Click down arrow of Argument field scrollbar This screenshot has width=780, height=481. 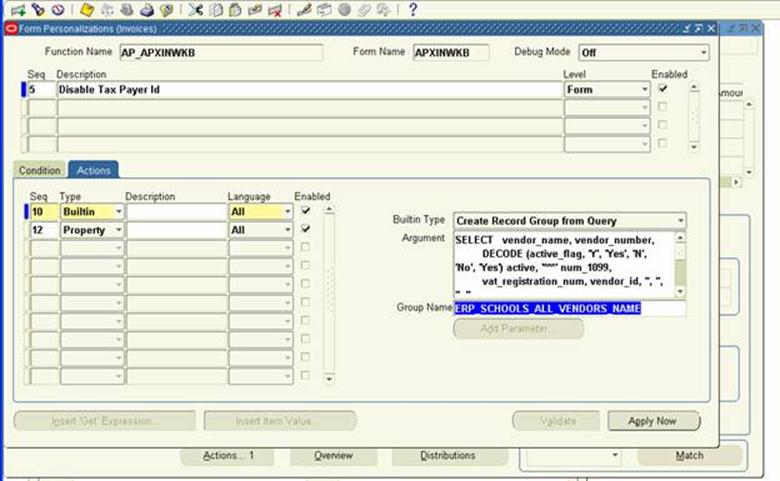681,292
